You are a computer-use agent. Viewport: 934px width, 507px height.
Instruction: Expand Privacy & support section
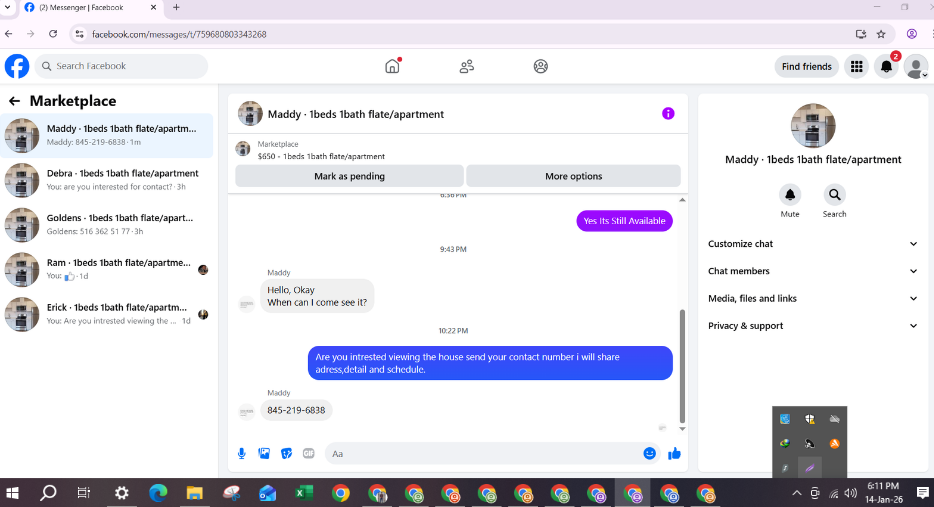click(x=812, y=326)
